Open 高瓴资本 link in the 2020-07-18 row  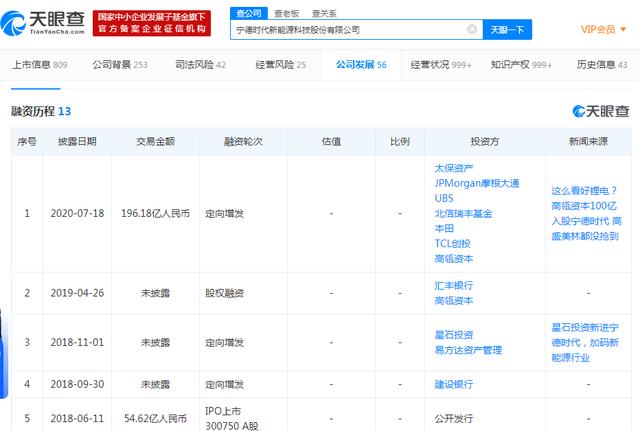(x=454, y=259)
